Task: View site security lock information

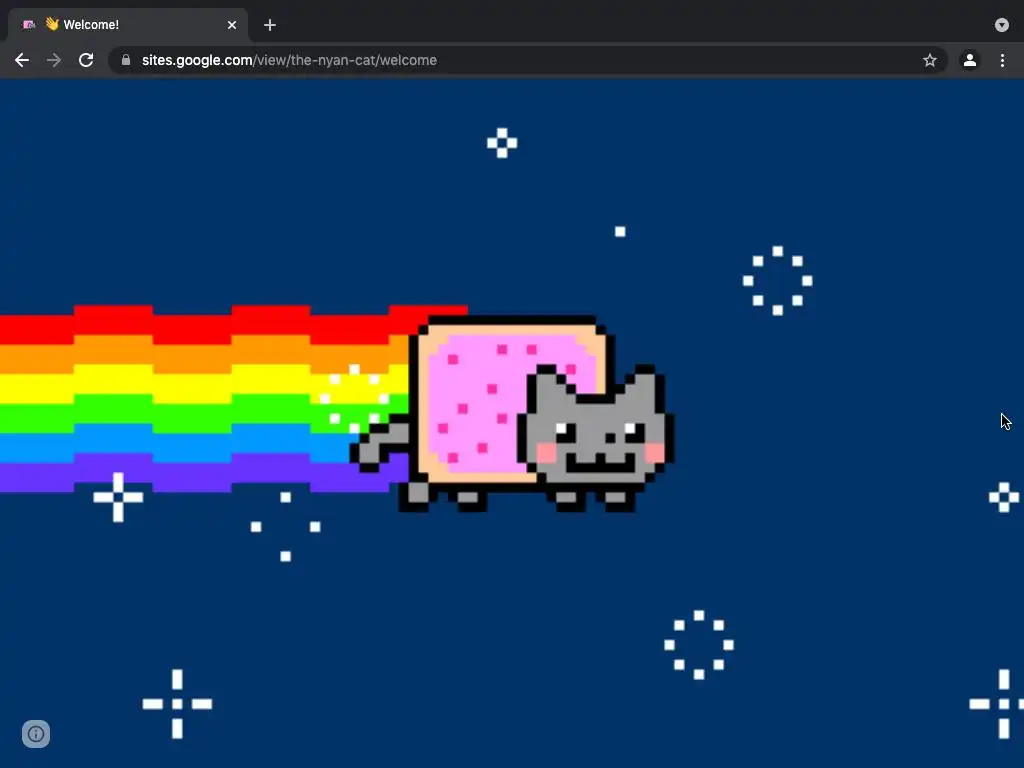Action: [126, 60]
